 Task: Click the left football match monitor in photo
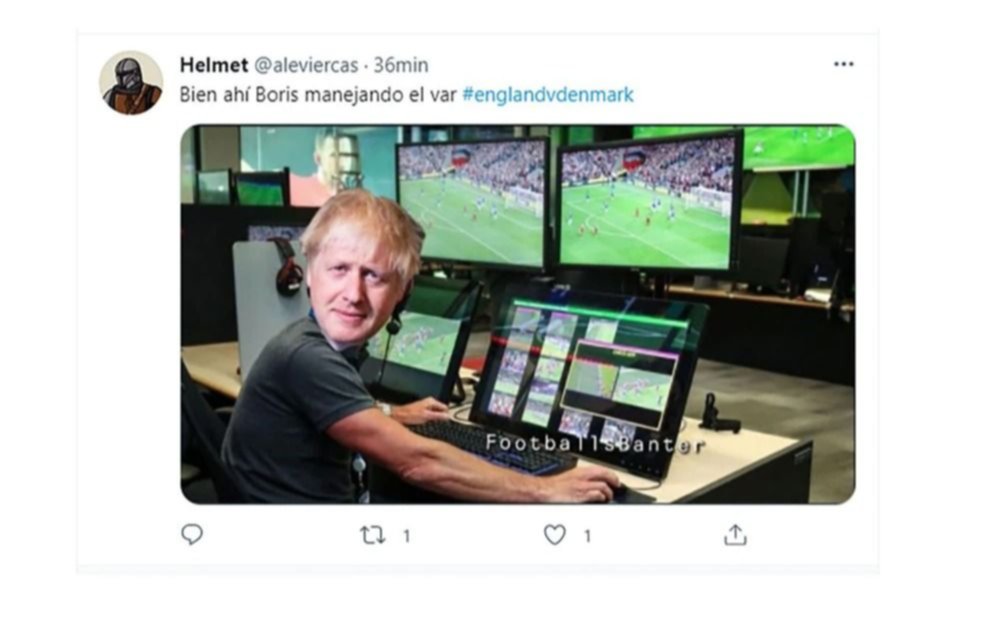pos(473,203)
